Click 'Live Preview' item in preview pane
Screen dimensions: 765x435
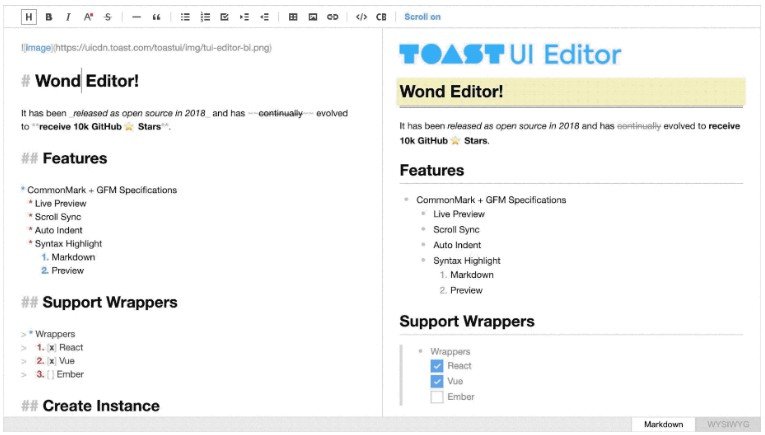[459, 214]
